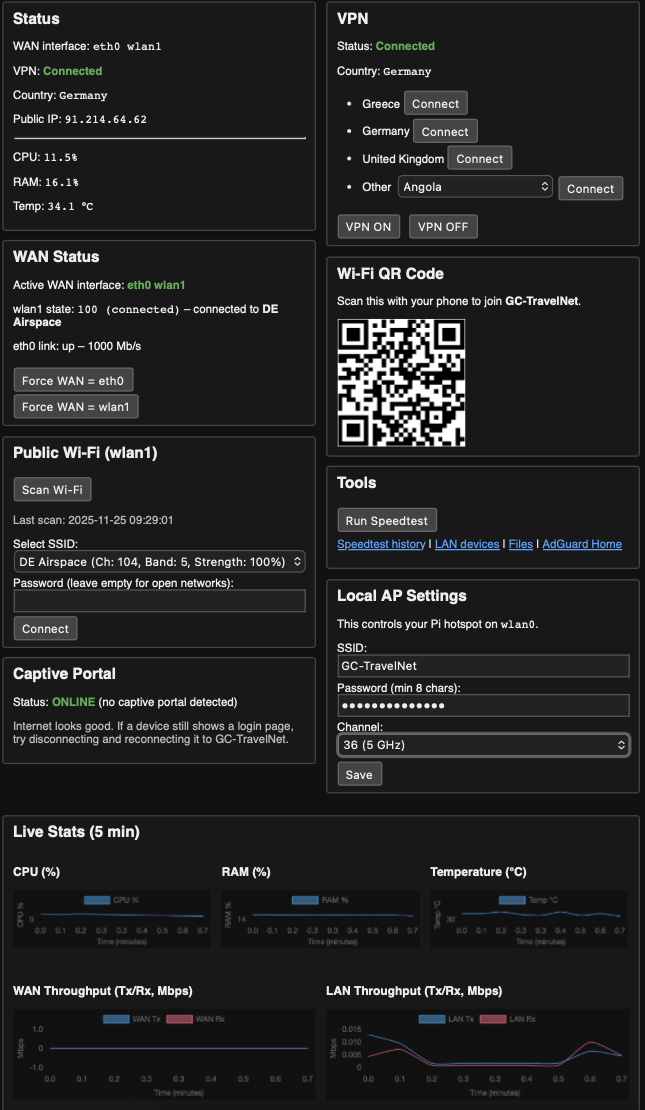
Task: Run Speedtest from the Tools panel
Action: 387,520
